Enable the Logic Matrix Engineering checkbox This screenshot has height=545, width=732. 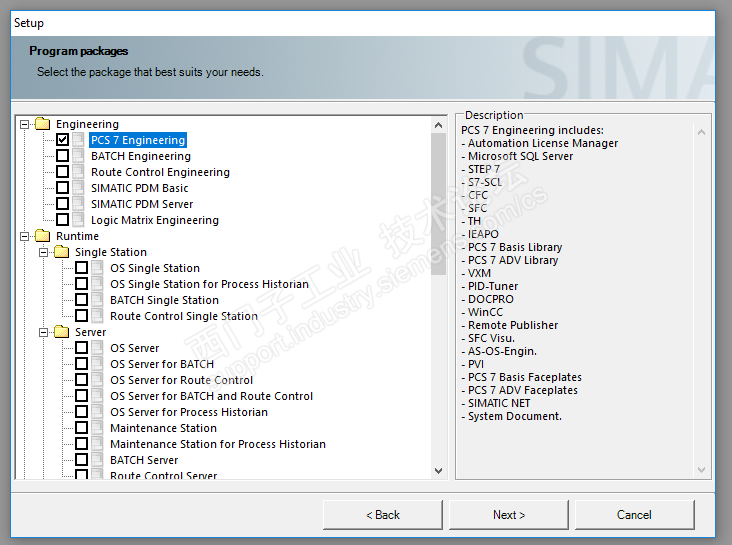coord(63,219)
